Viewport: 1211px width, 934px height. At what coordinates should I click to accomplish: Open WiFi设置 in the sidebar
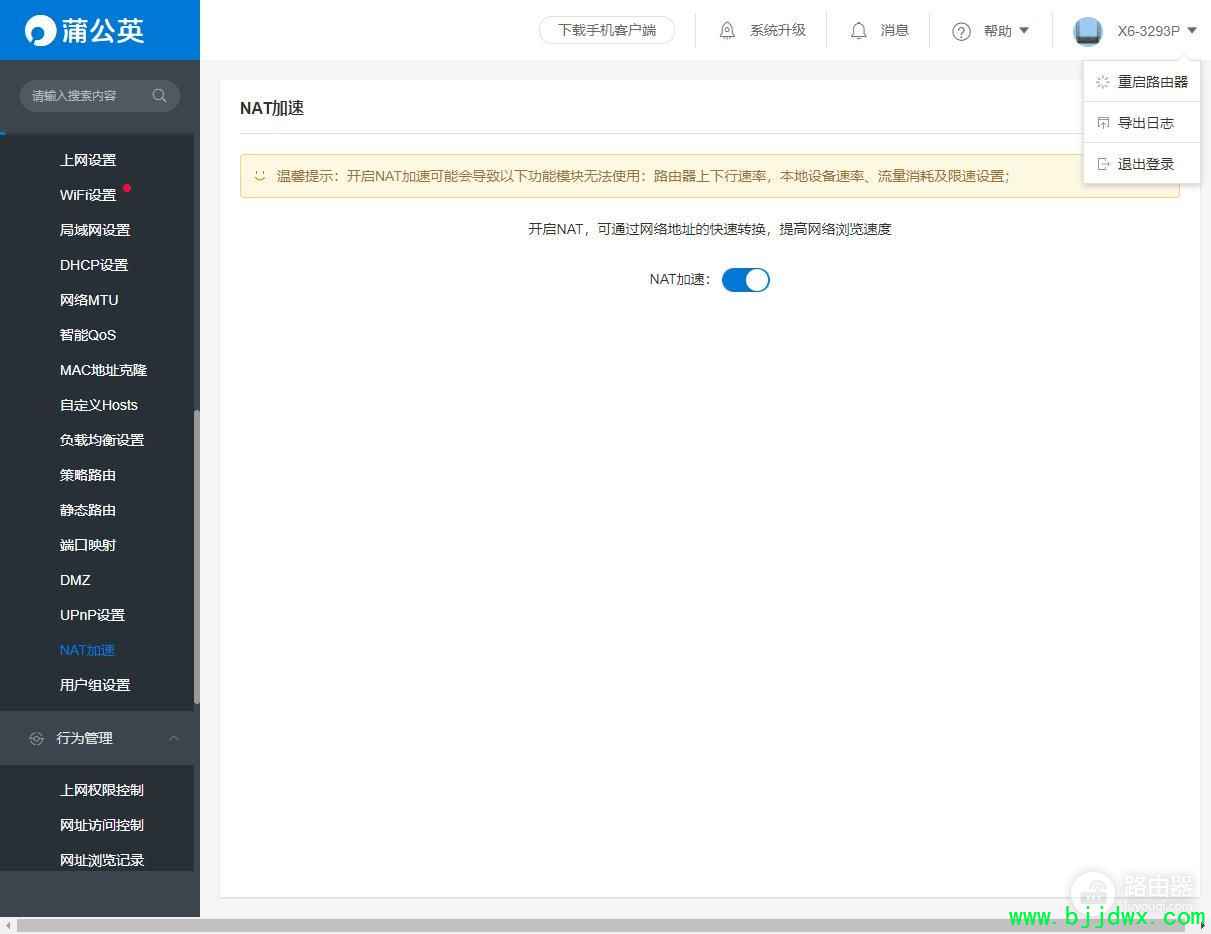pos(88,195)
